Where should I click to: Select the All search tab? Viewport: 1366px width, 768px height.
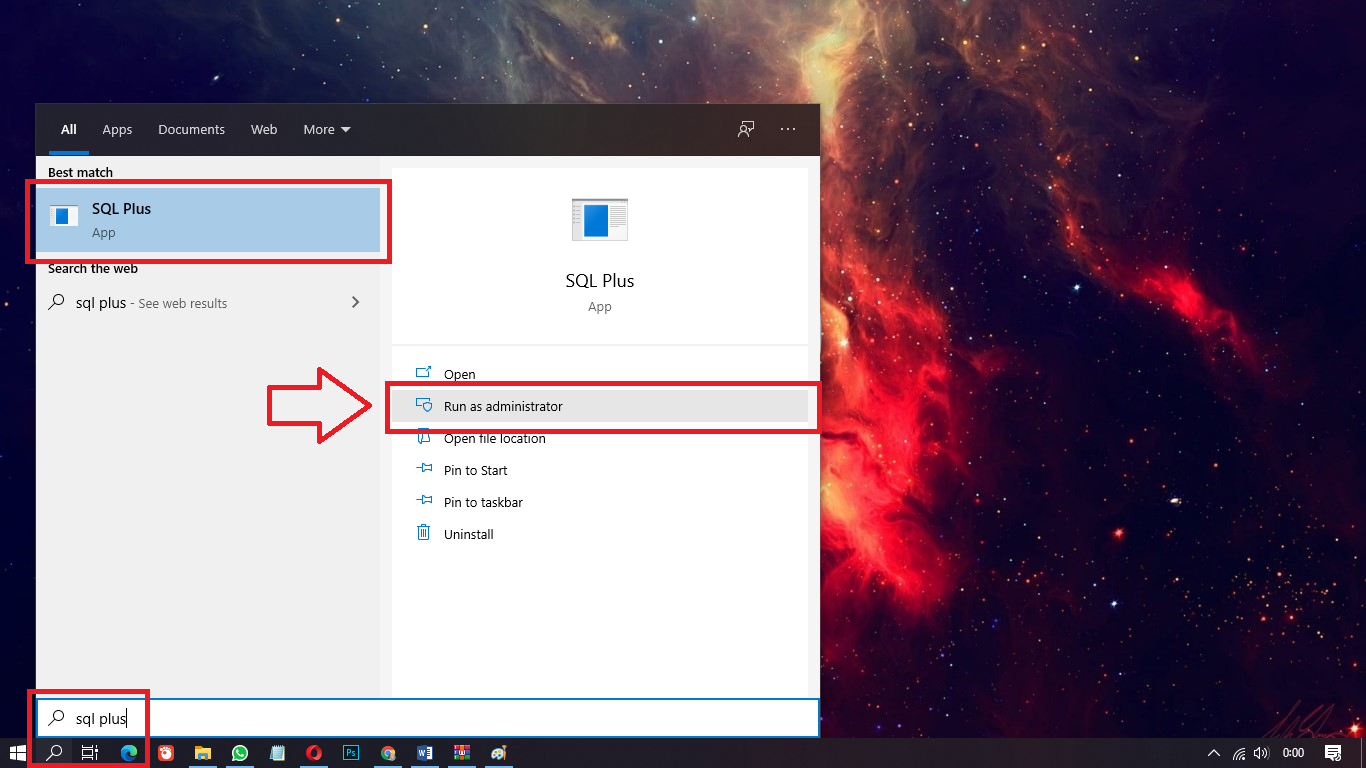[x=69, y=129]
